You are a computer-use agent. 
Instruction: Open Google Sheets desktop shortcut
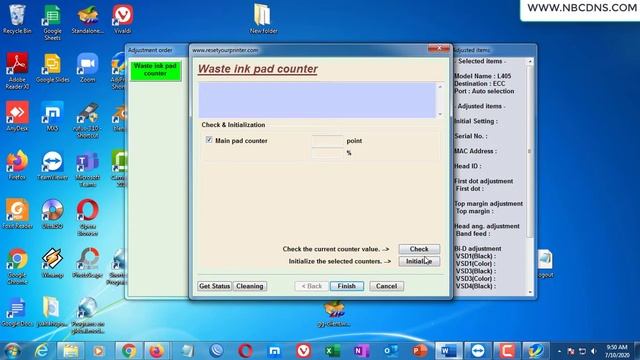click(x=52, y=22)
